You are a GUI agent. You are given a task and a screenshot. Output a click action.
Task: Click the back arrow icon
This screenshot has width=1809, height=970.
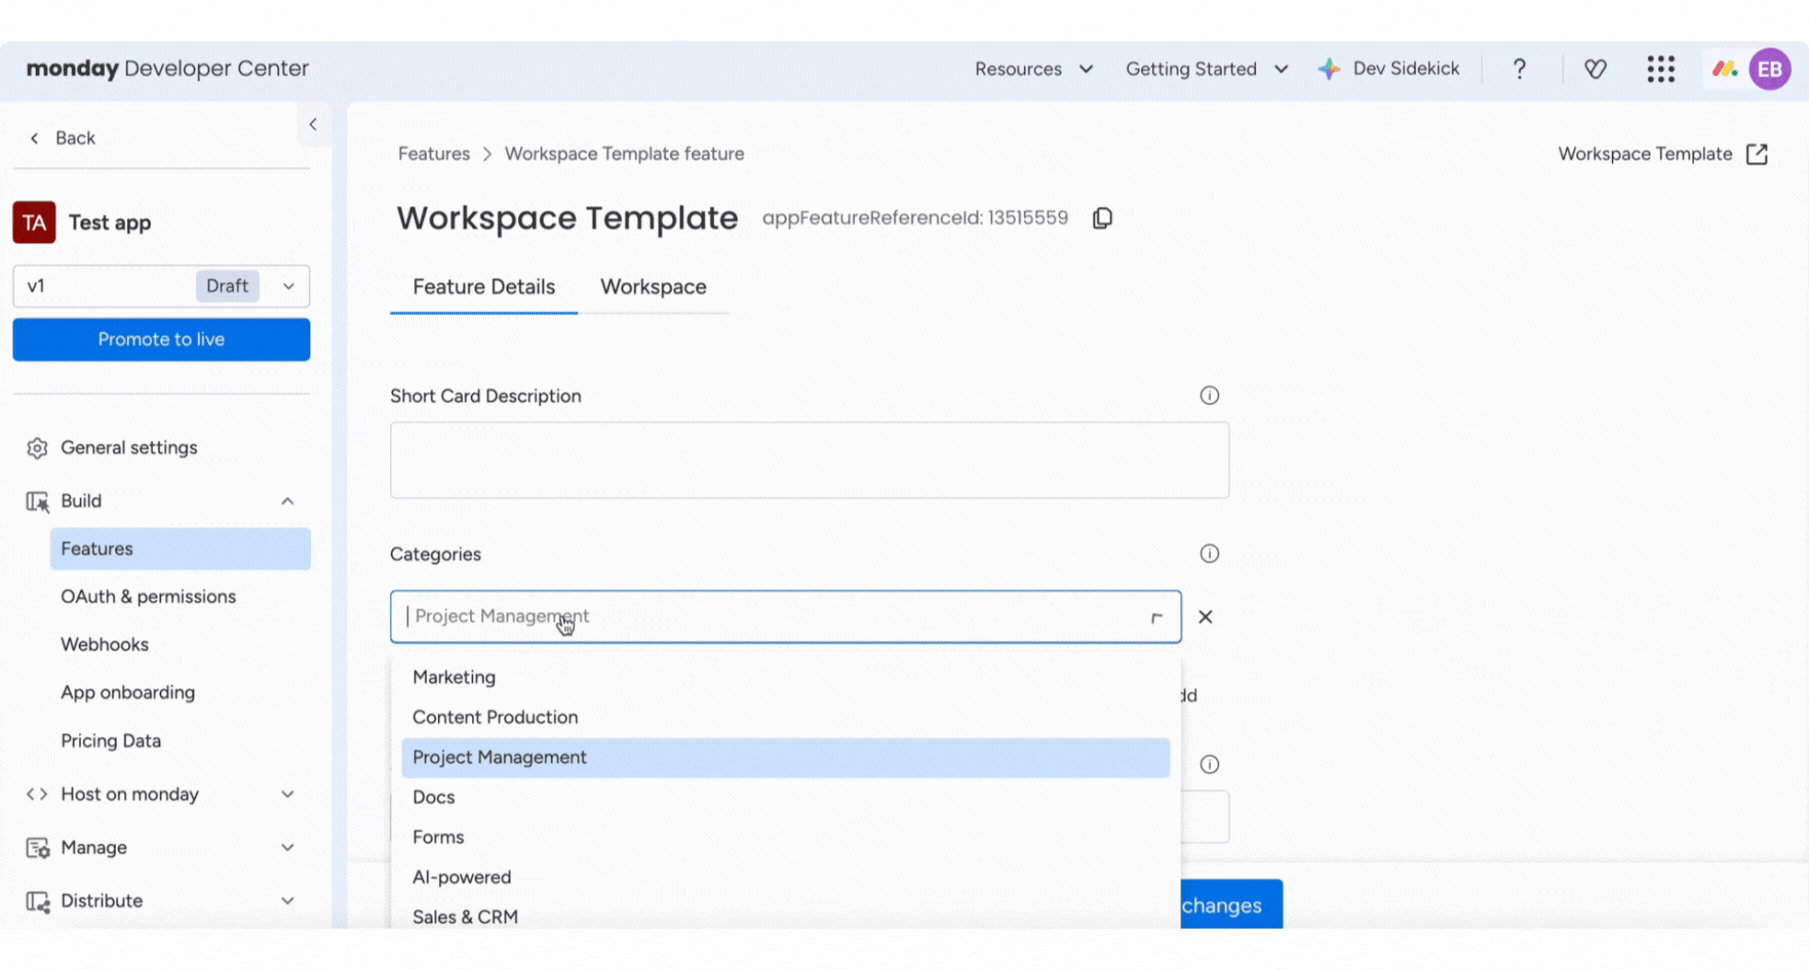pyautogui.click(x=35, y=138)
